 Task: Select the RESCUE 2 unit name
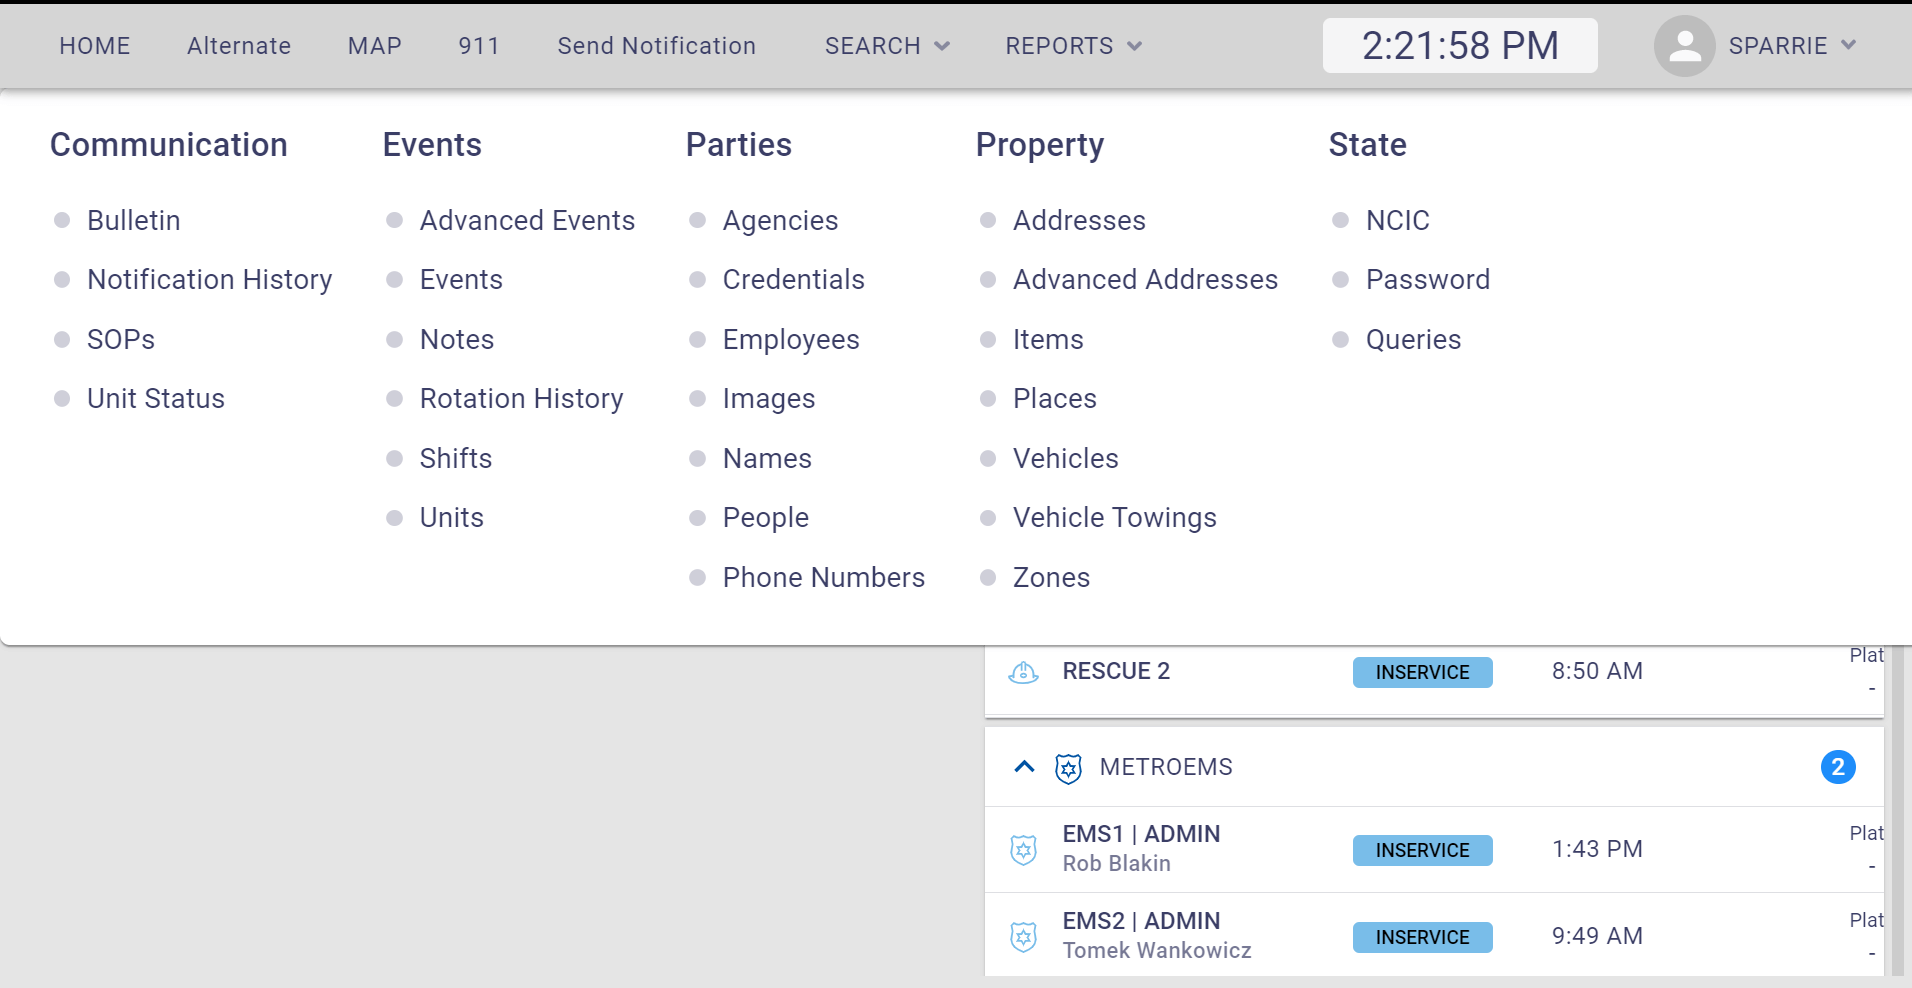[1116, 671]
